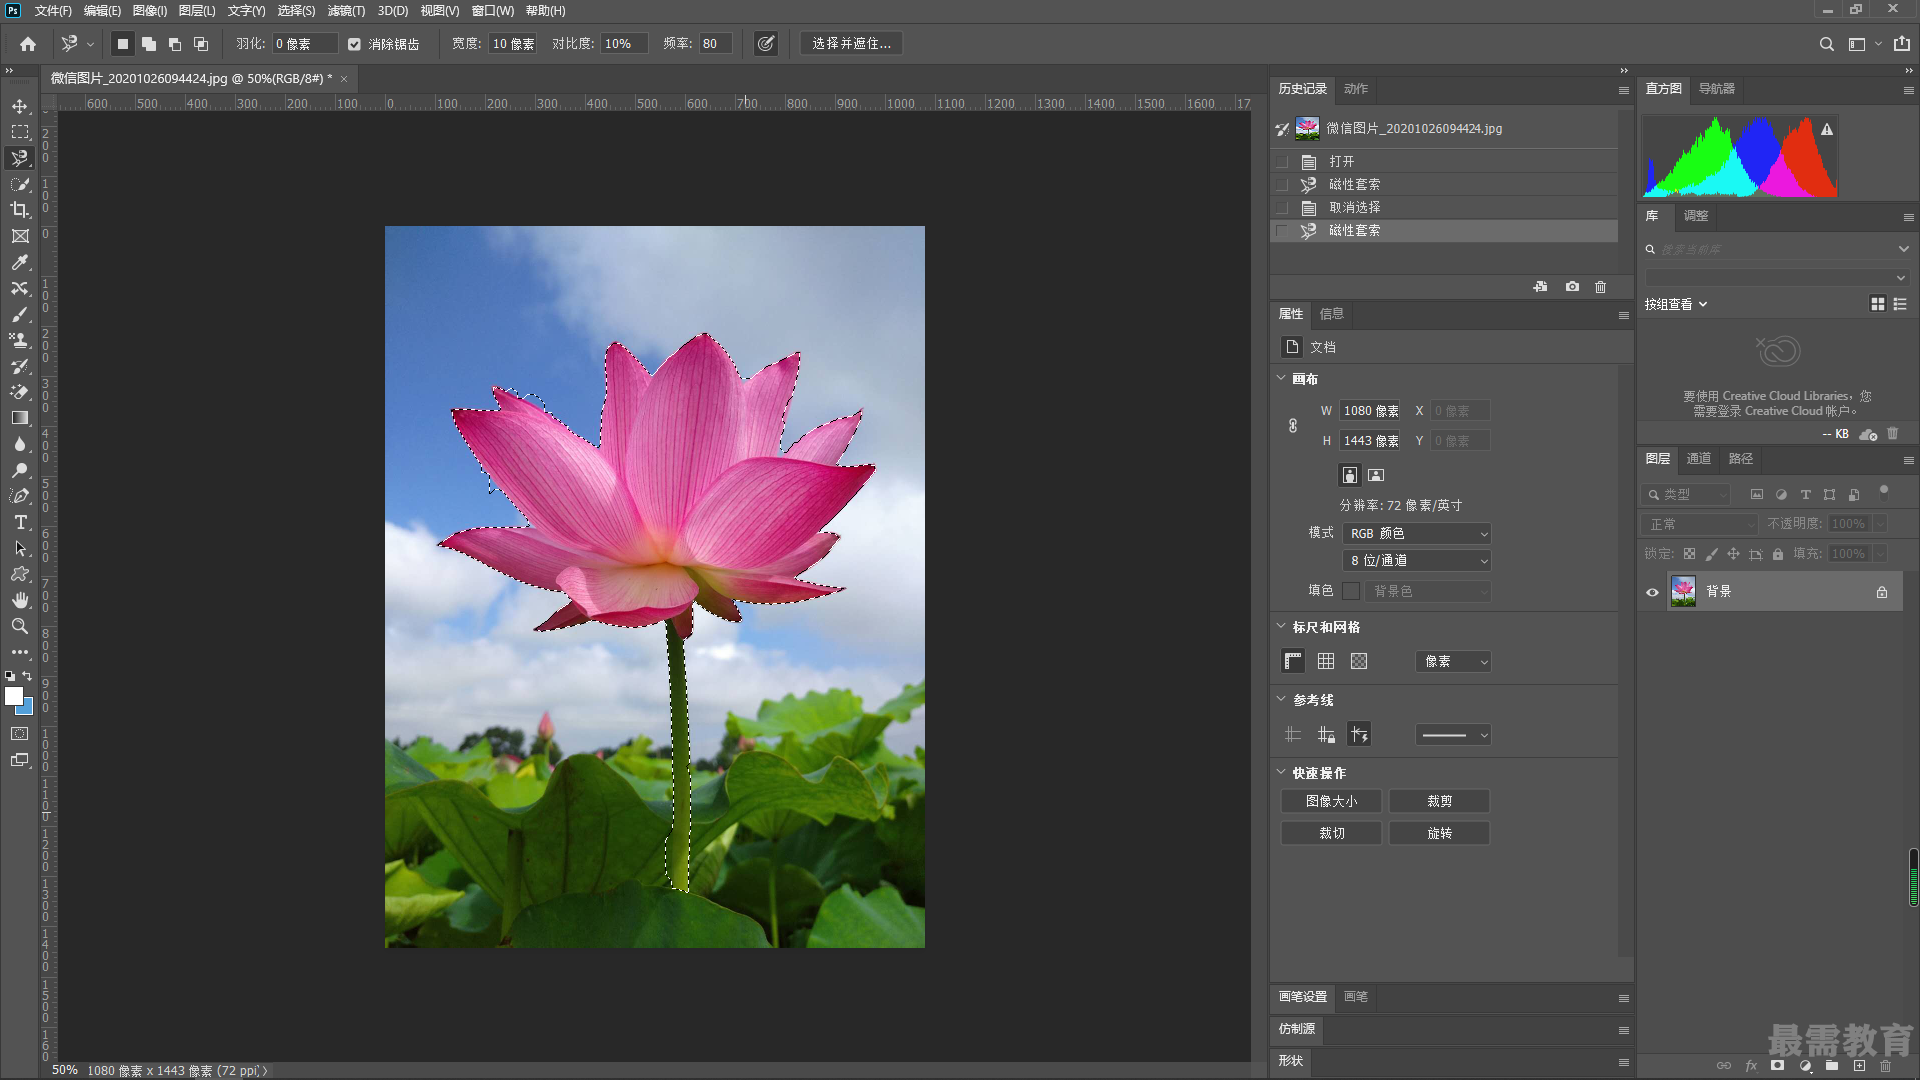The image size is (1920, 1080).
Task: Click the 裁剪 quick action button
Action: point(1439,801)
